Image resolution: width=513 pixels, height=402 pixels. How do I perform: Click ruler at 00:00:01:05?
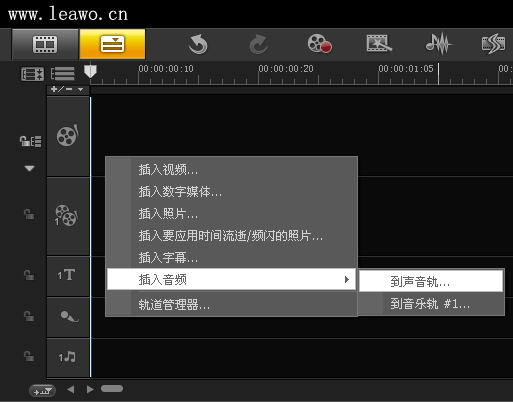point(406,69)
